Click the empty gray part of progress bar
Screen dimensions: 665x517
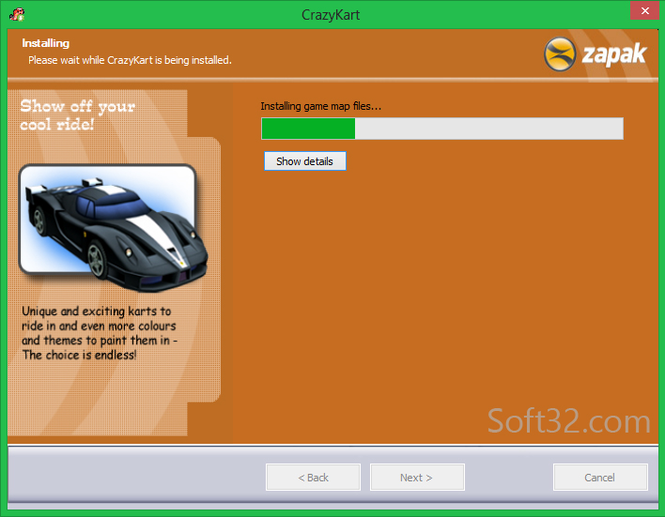488,128
